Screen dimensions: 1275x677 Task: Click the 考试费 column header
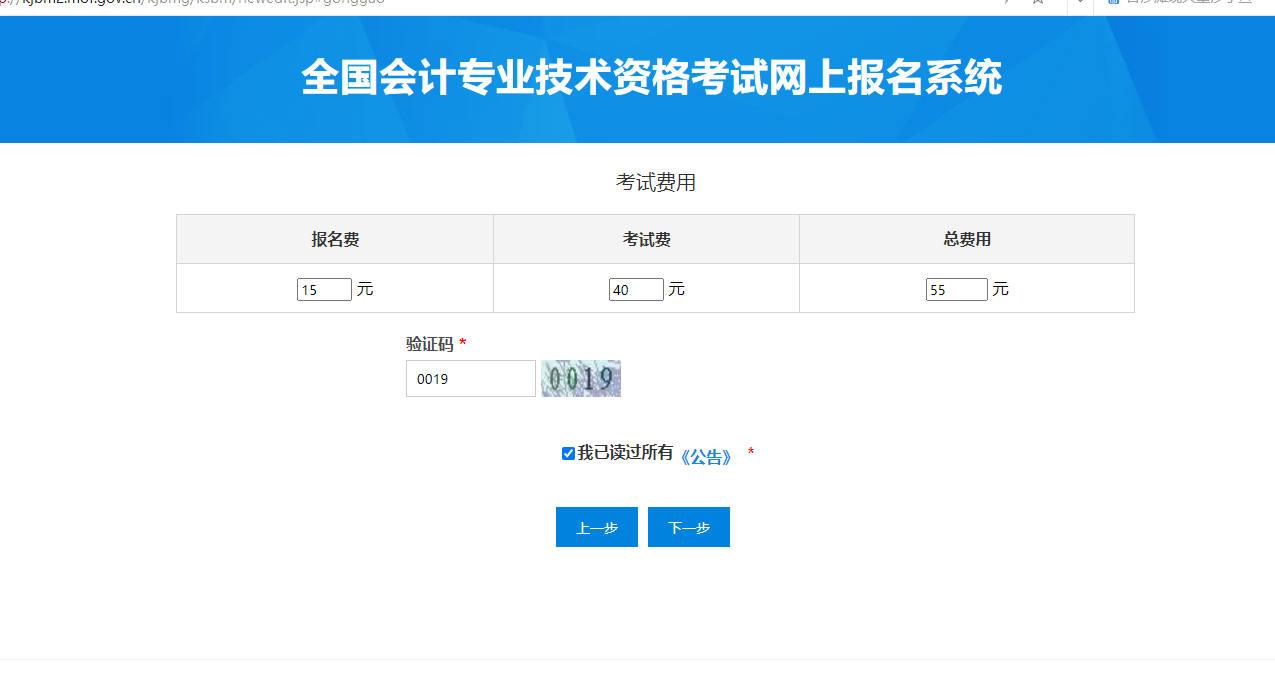645,238
